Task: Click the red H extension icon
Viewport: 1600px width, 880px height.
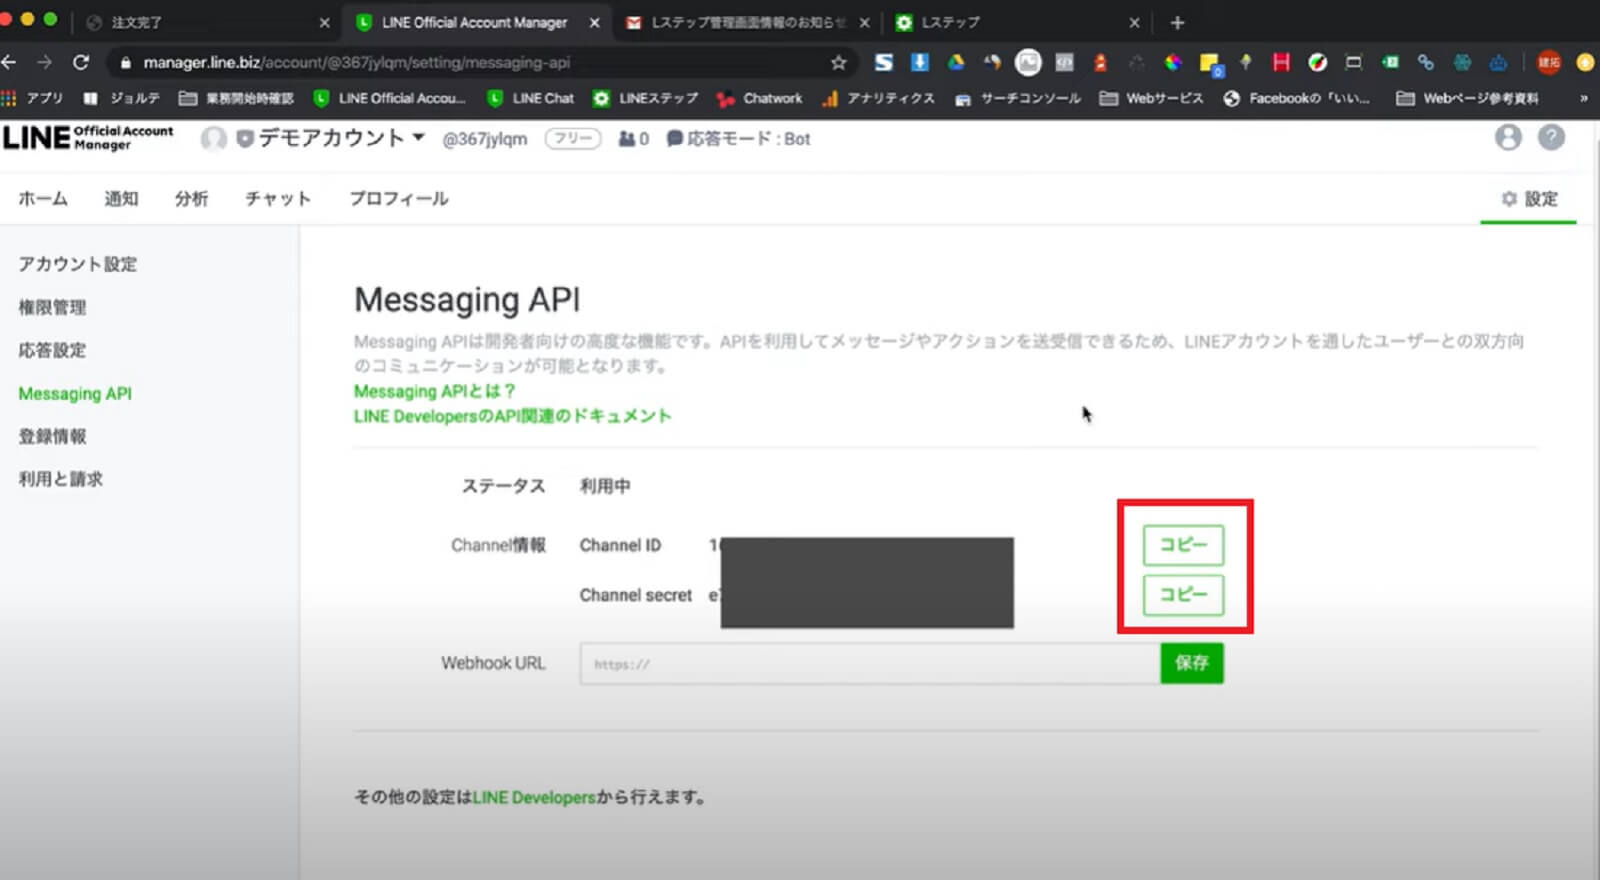Action: pos(1281,62)
